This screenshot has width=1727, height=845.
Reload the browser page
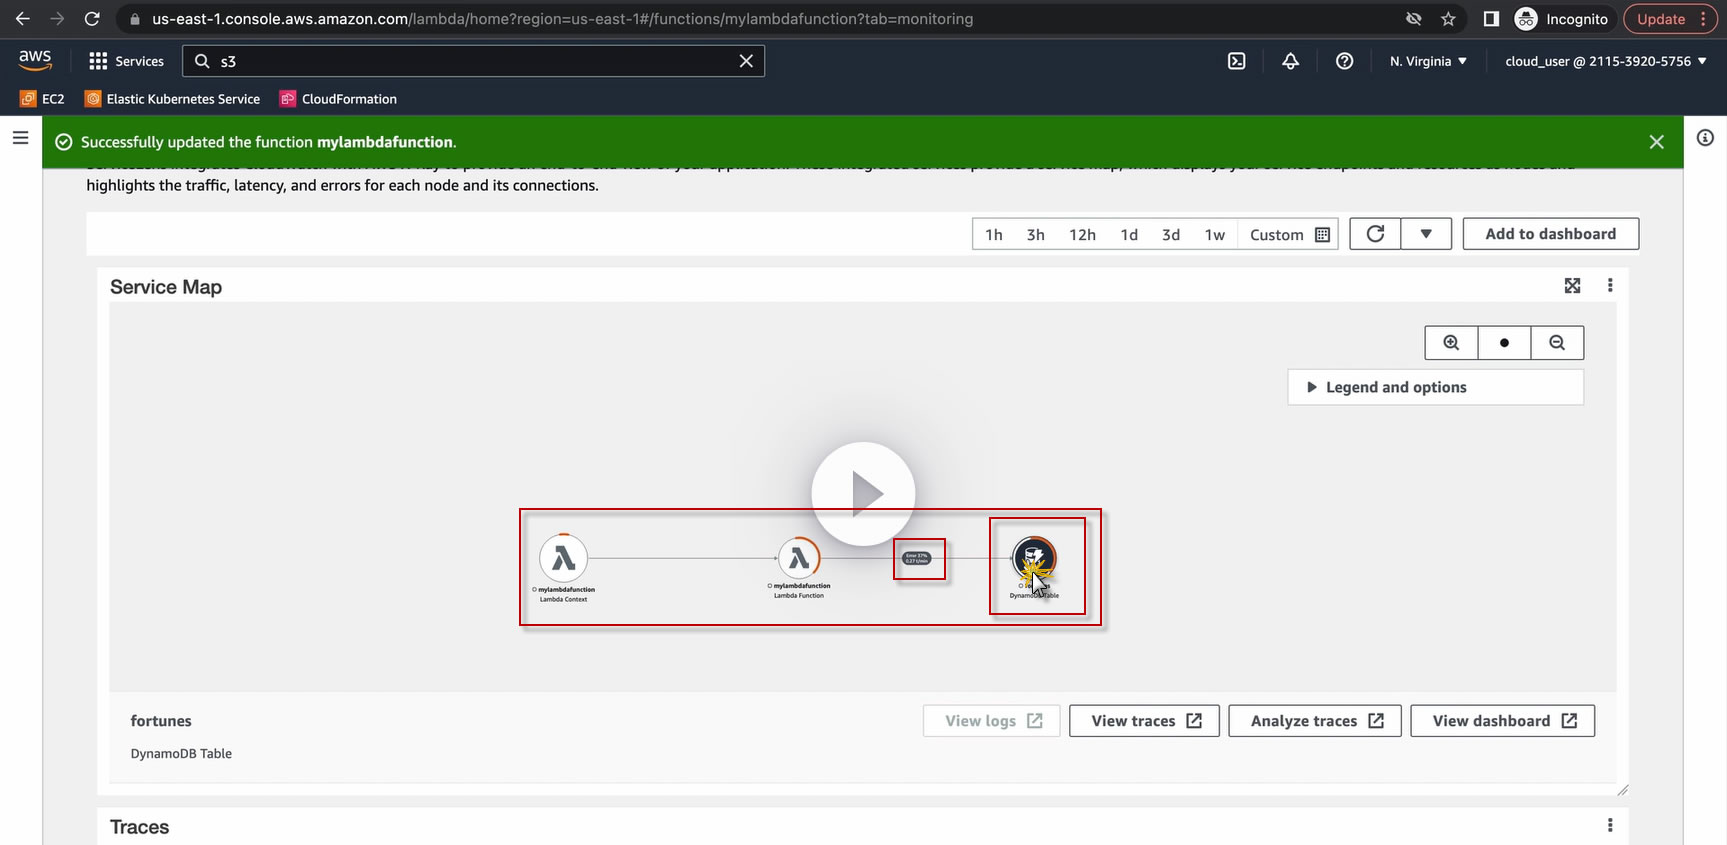coord(92,19)
